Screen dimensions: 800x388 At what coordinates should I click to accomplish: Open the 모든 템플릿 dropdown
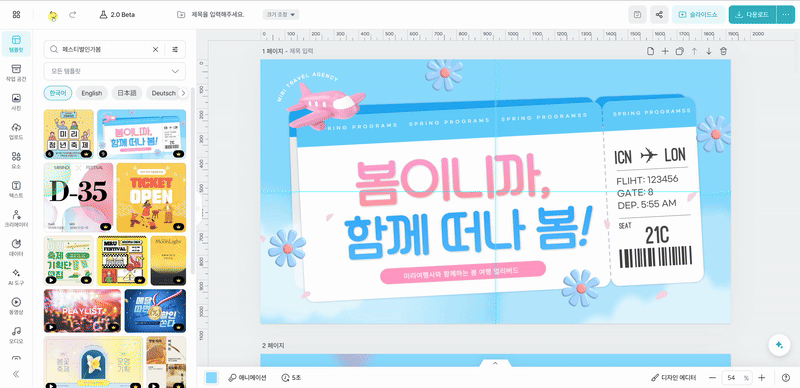pos(115,71)
